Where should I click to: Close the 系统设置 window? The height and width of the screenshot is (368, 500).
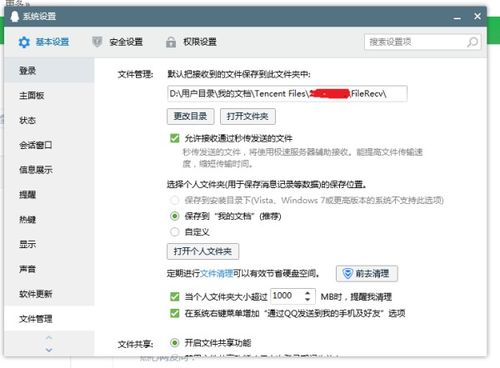coord(477,16)
